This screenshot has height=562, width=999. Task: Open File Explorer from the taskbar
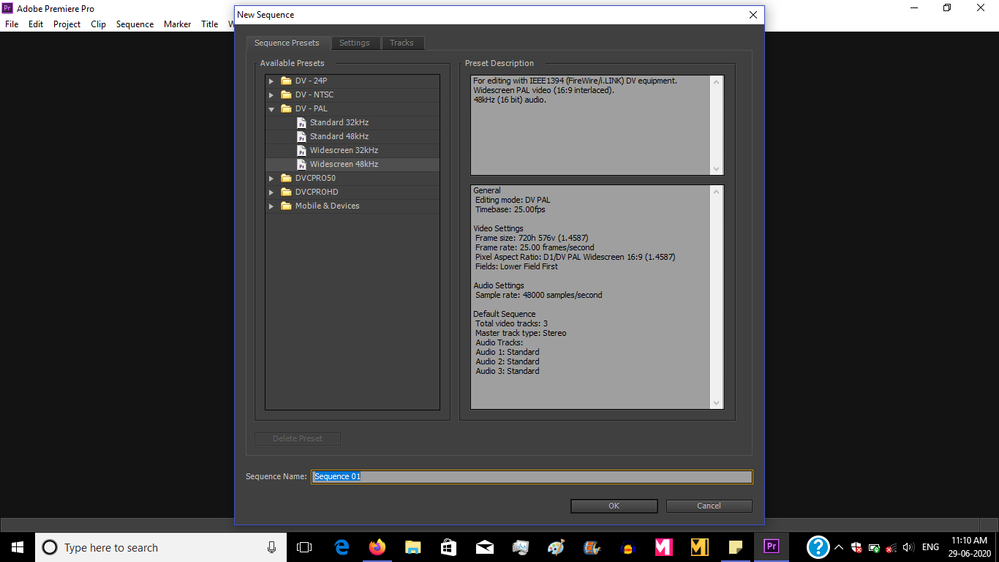point(413,547)
